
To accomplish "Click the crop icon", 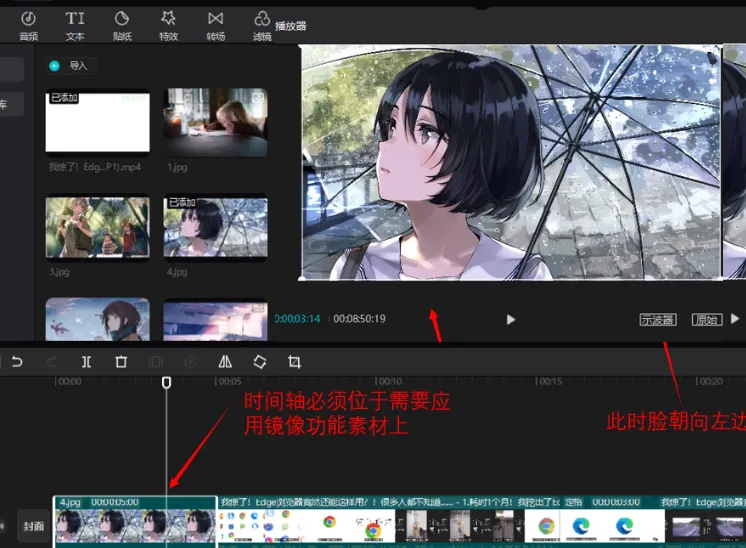I will click(294, 362).
